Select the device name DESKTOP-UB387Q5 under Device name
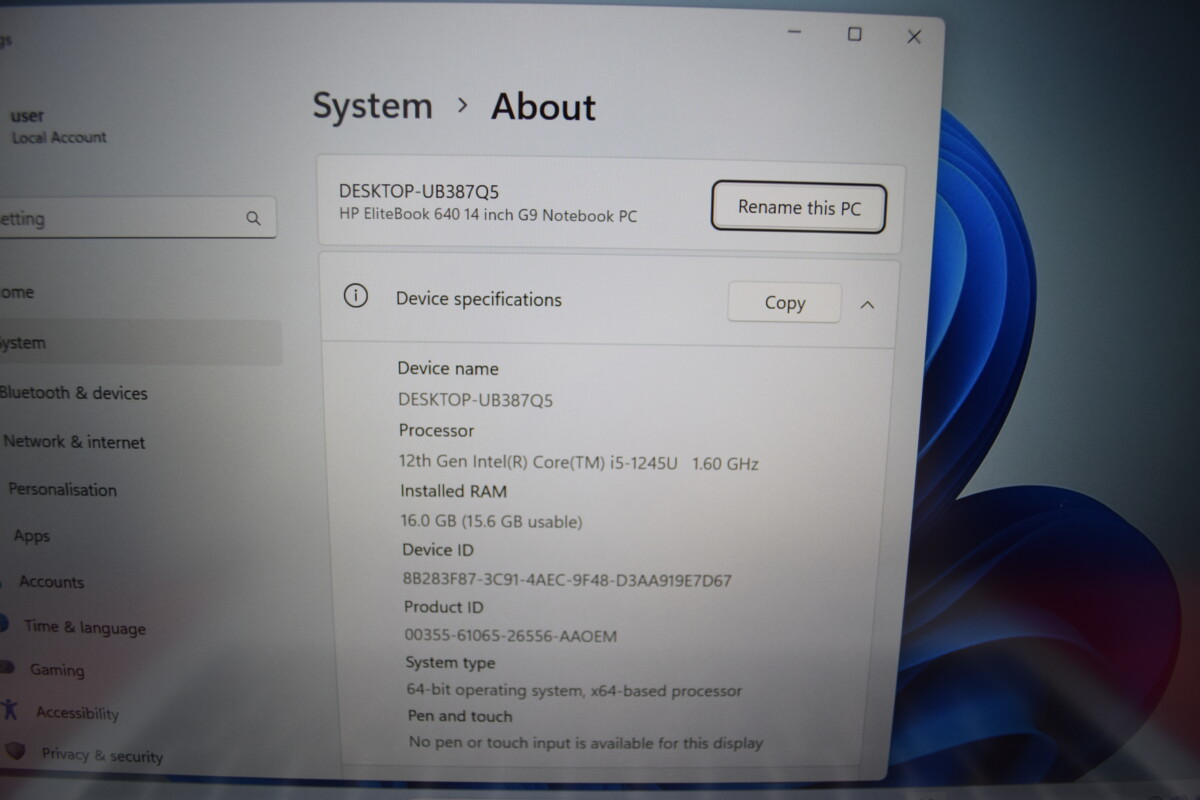Screen dimensions: 1200x800 [x=476, y=400]
